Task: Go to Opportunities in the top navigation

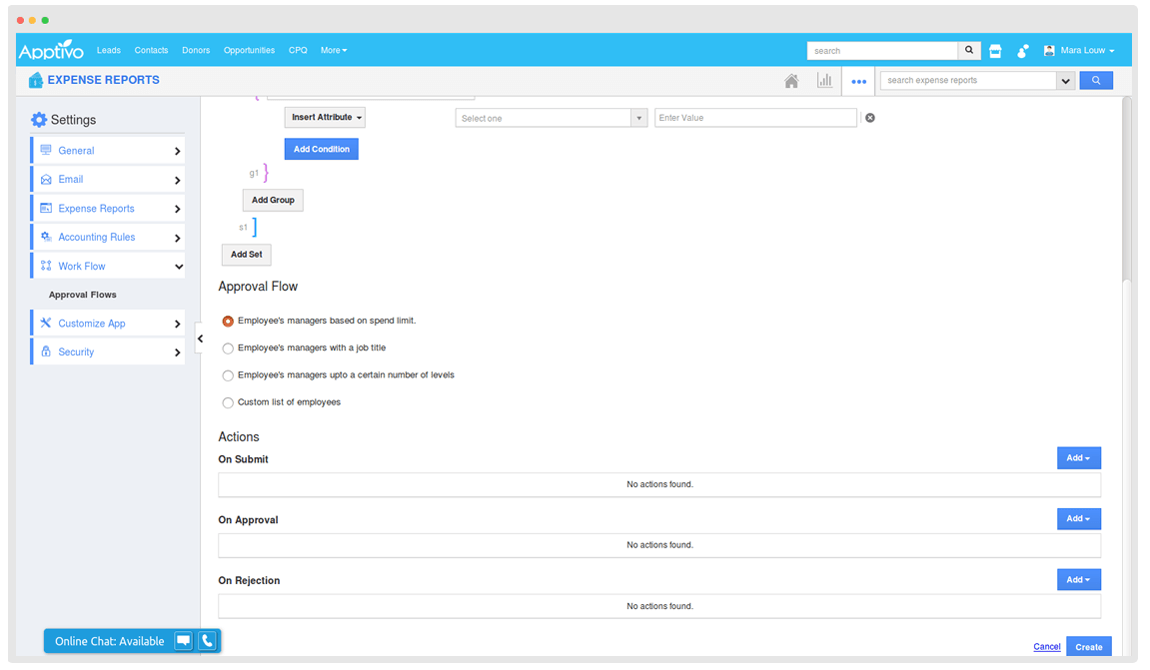Action: click(x=249, y=50)
